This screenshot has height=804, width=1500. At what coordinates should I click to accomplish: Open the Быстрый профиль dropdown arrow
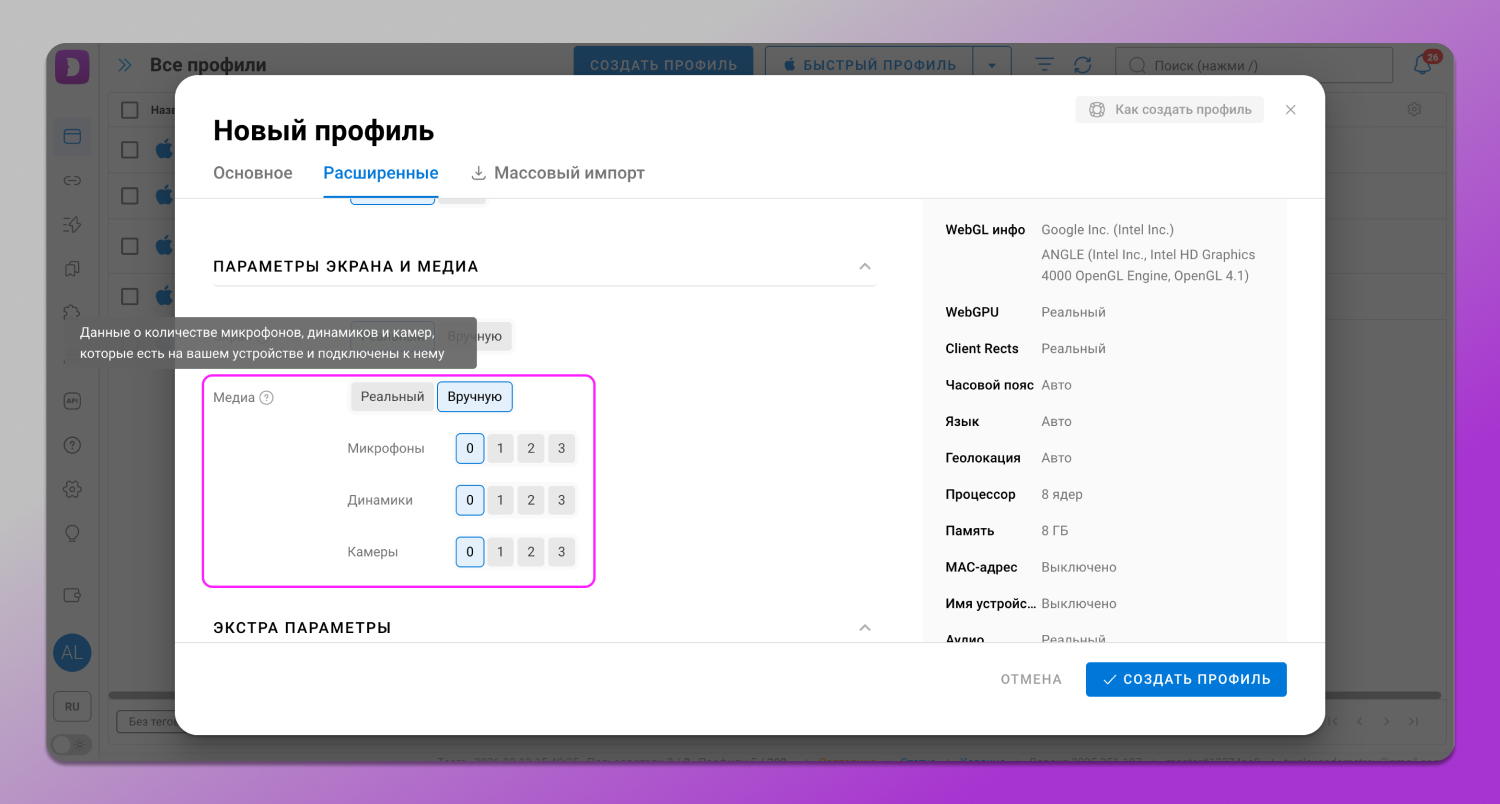[991, 65]
